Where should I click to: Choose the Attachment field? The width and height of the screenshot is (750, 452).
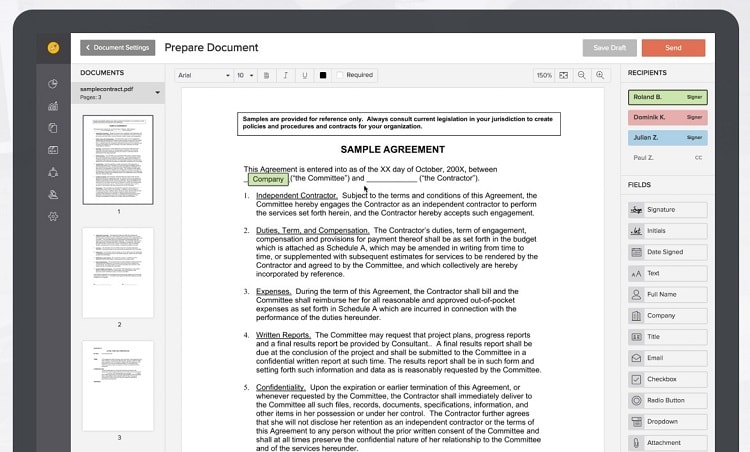coord(668,443)
